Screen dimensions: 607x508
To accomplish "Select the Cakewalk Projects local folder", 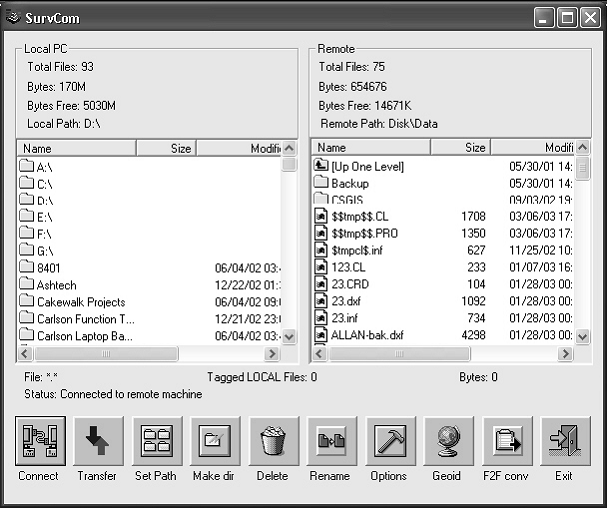I will 81,302.
